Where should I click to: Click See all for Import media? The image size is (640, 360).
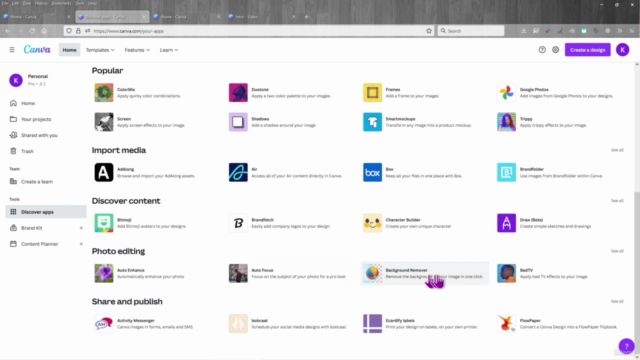[x=617, y=150]
